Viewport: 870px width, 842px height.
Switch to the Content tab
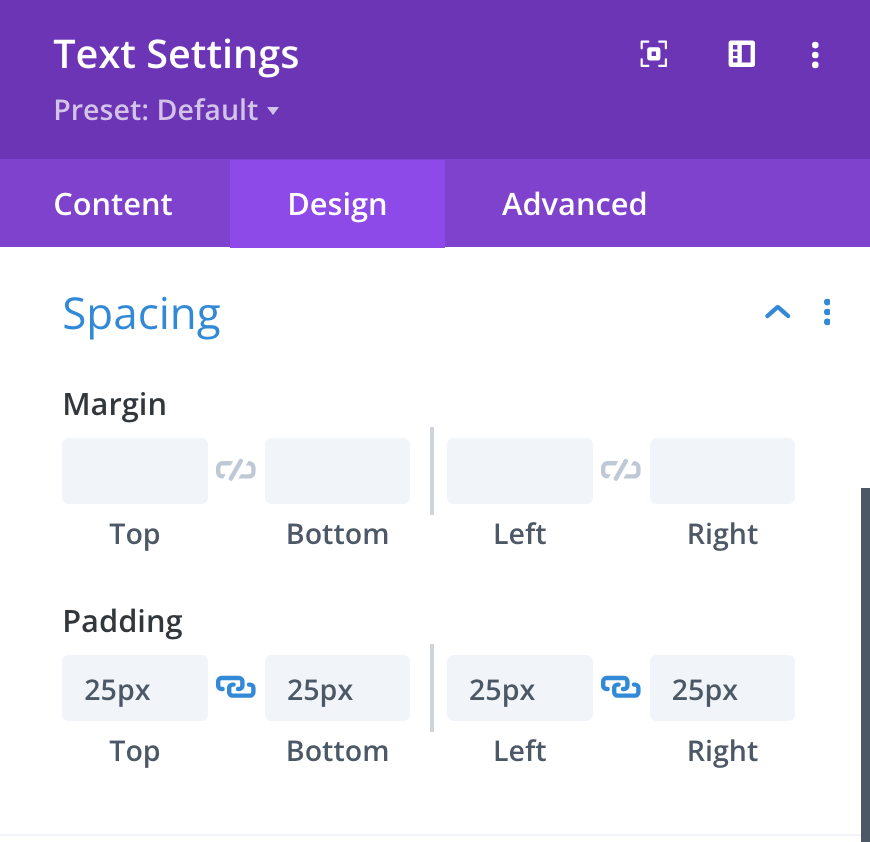tap(113, 204)
